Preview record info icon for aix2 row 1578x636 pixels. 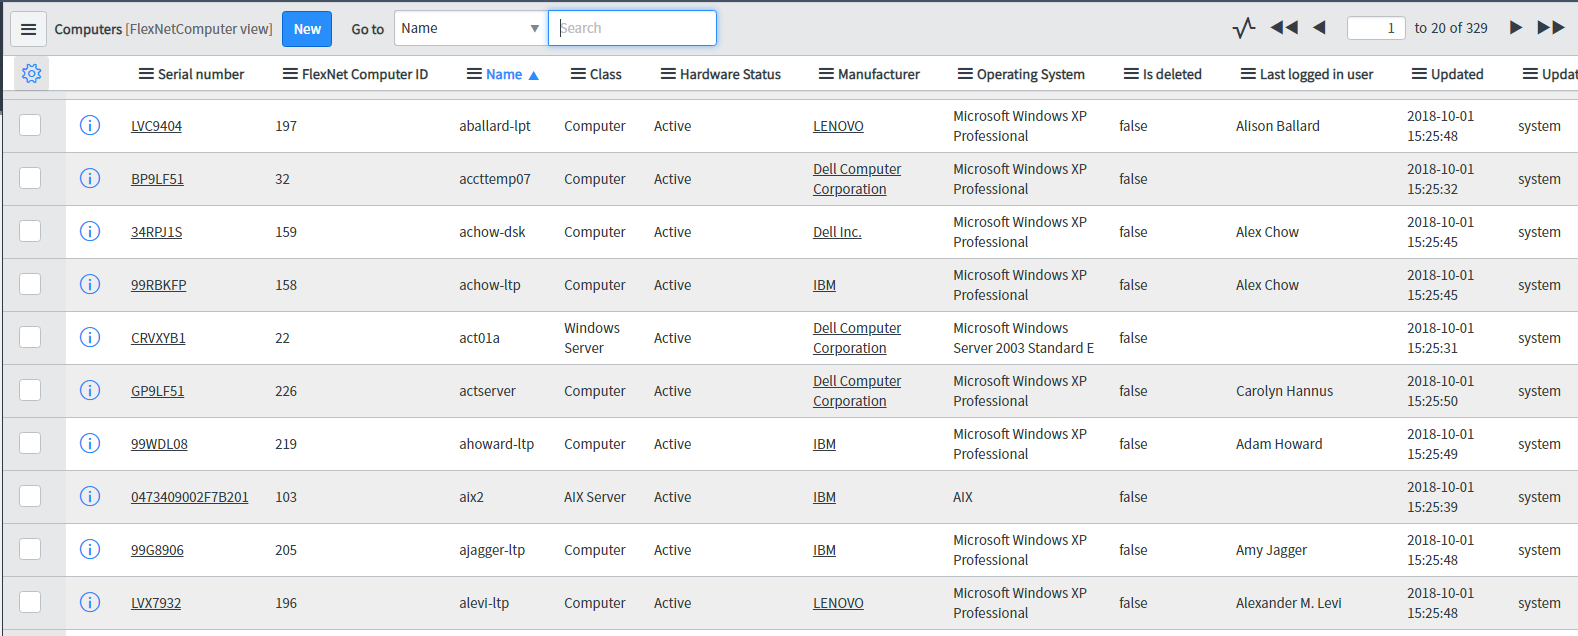(90, 497)
